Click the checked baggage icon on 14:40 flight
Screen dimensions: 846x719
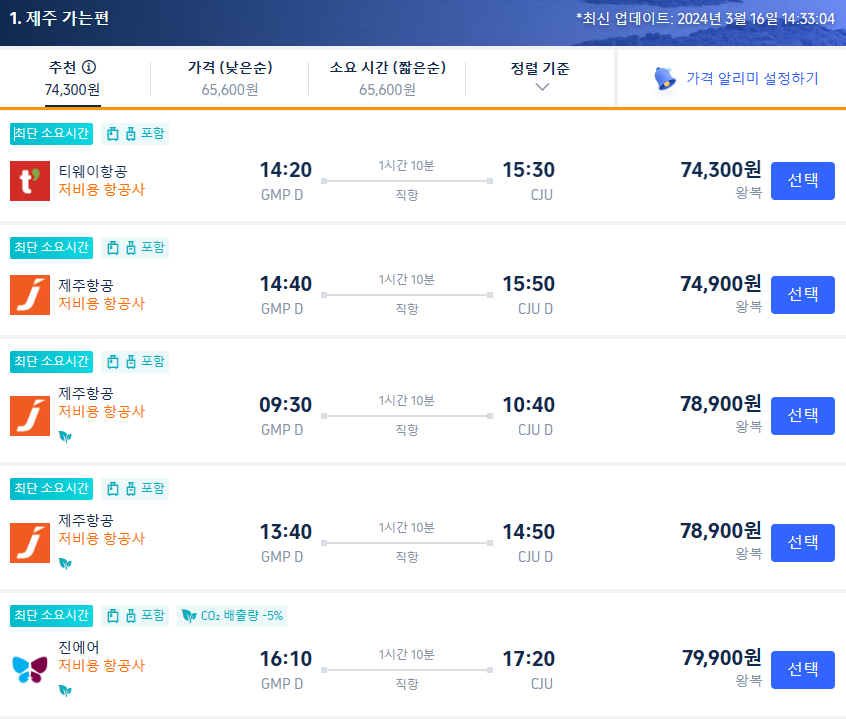tap(131, 247)
